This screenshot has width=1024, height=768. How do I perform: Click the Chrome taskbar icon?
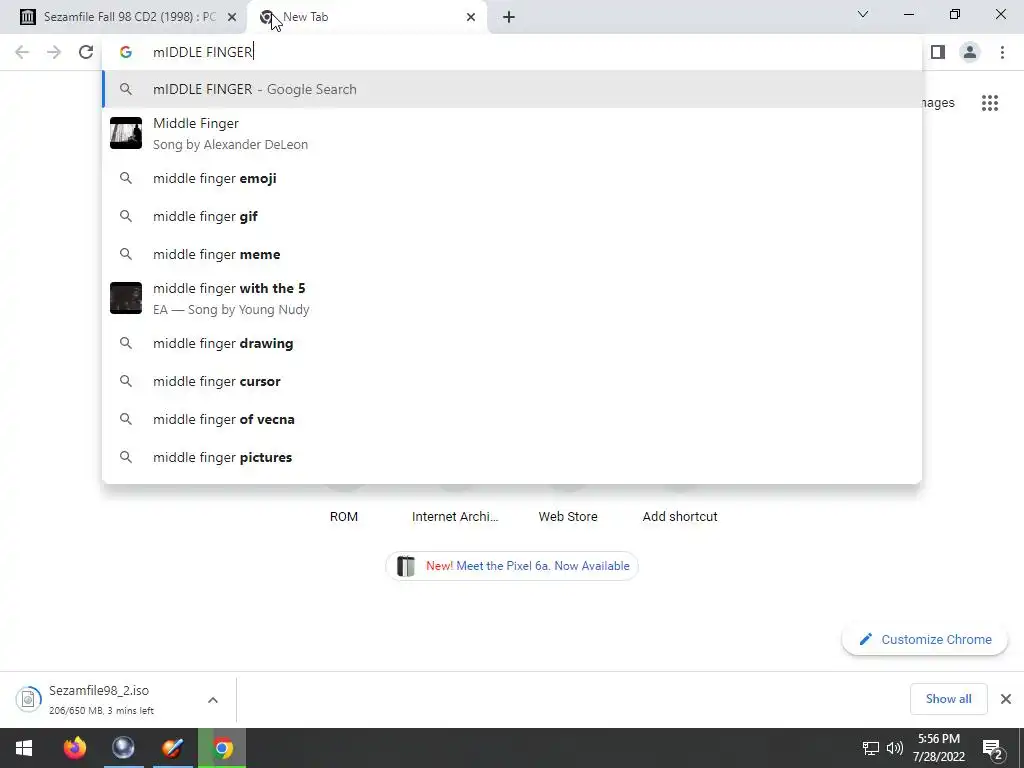[x=222, y=748]
